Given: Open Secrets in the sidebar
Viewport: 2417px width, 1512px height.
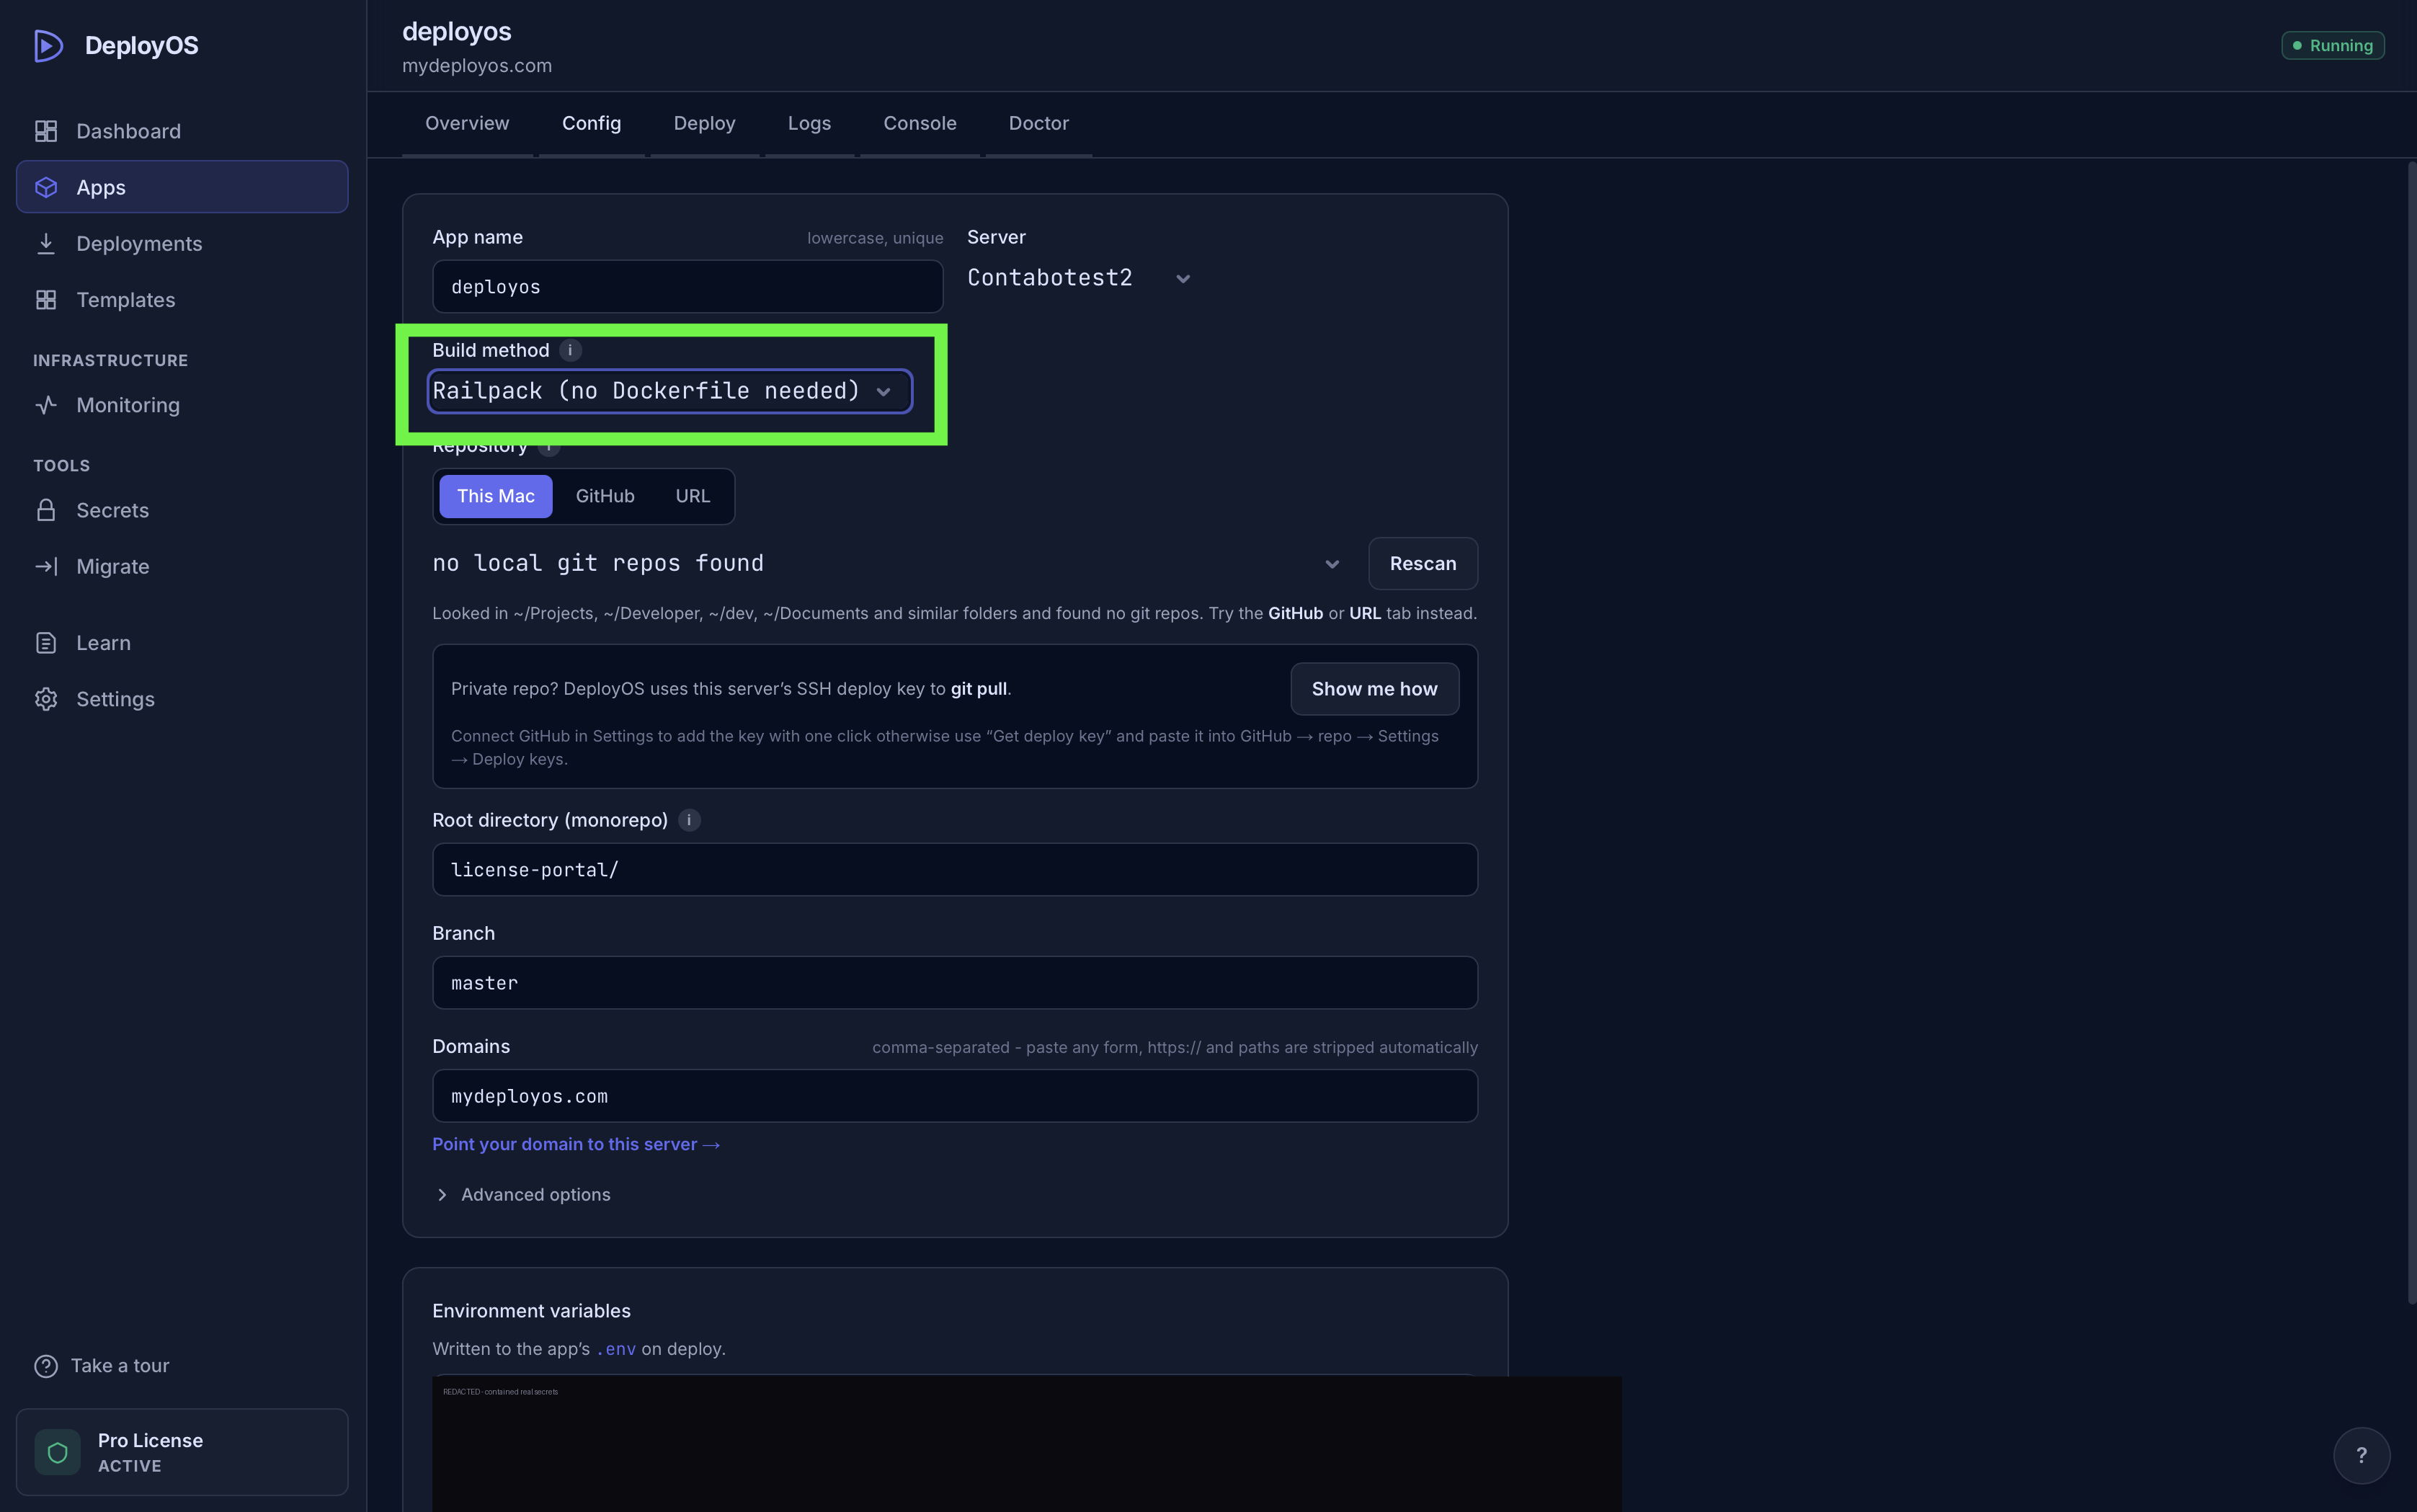Looking at the screenshot, I should tap(182, 510).
